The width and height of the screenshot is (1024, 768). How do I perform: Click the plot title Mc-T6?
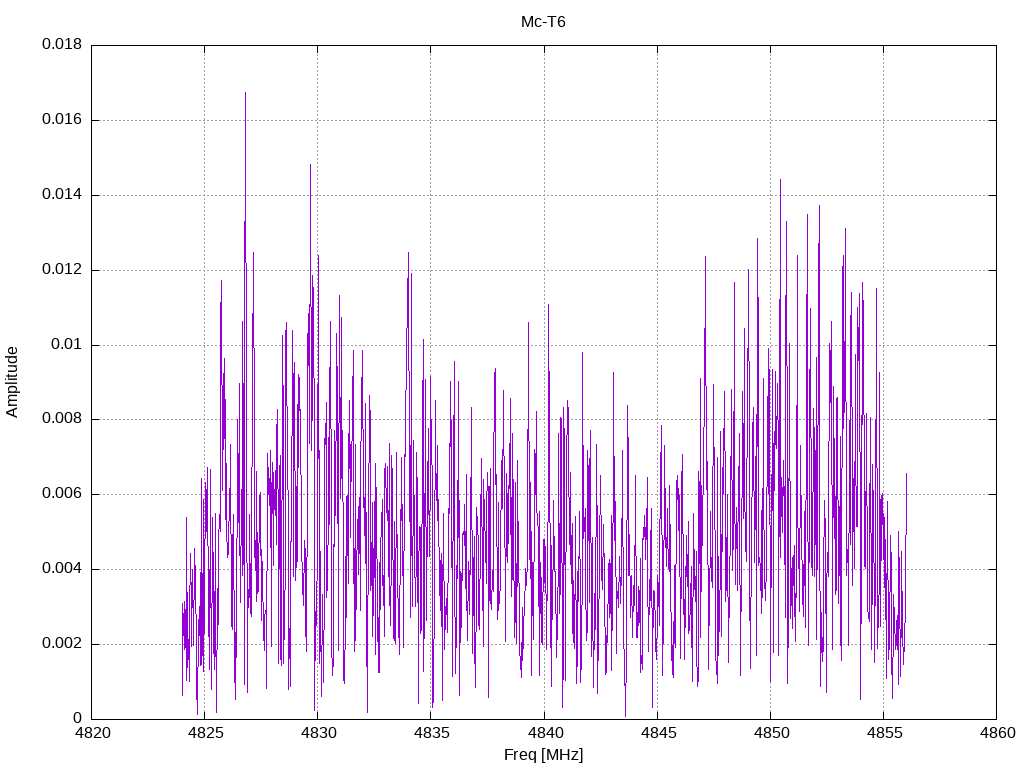pyautogui.click(x=543, y=22)
